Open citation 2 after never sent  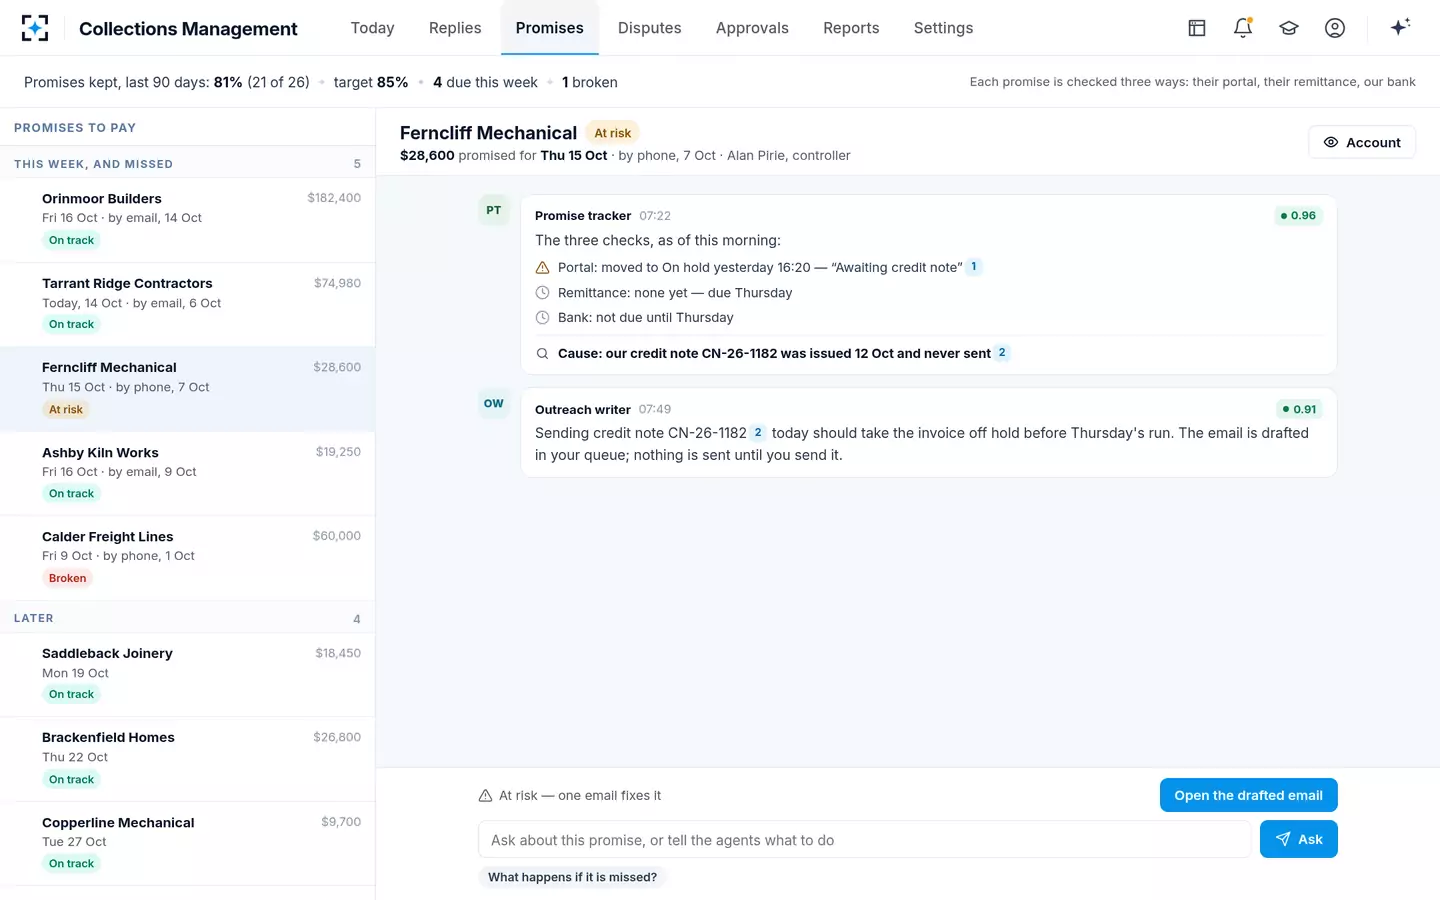click(x=1002, y=353)
